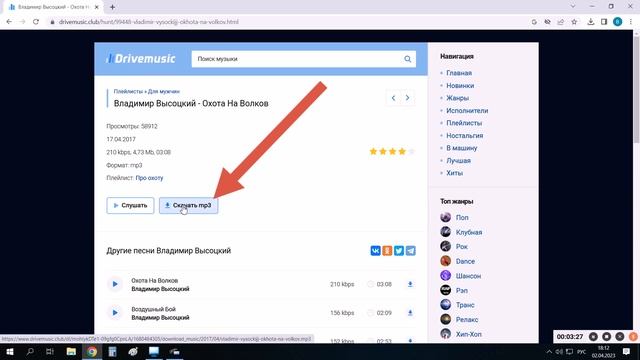The image size is (640, 360).
Task: Open Главная in navigation
Action: tap(459, 73)
